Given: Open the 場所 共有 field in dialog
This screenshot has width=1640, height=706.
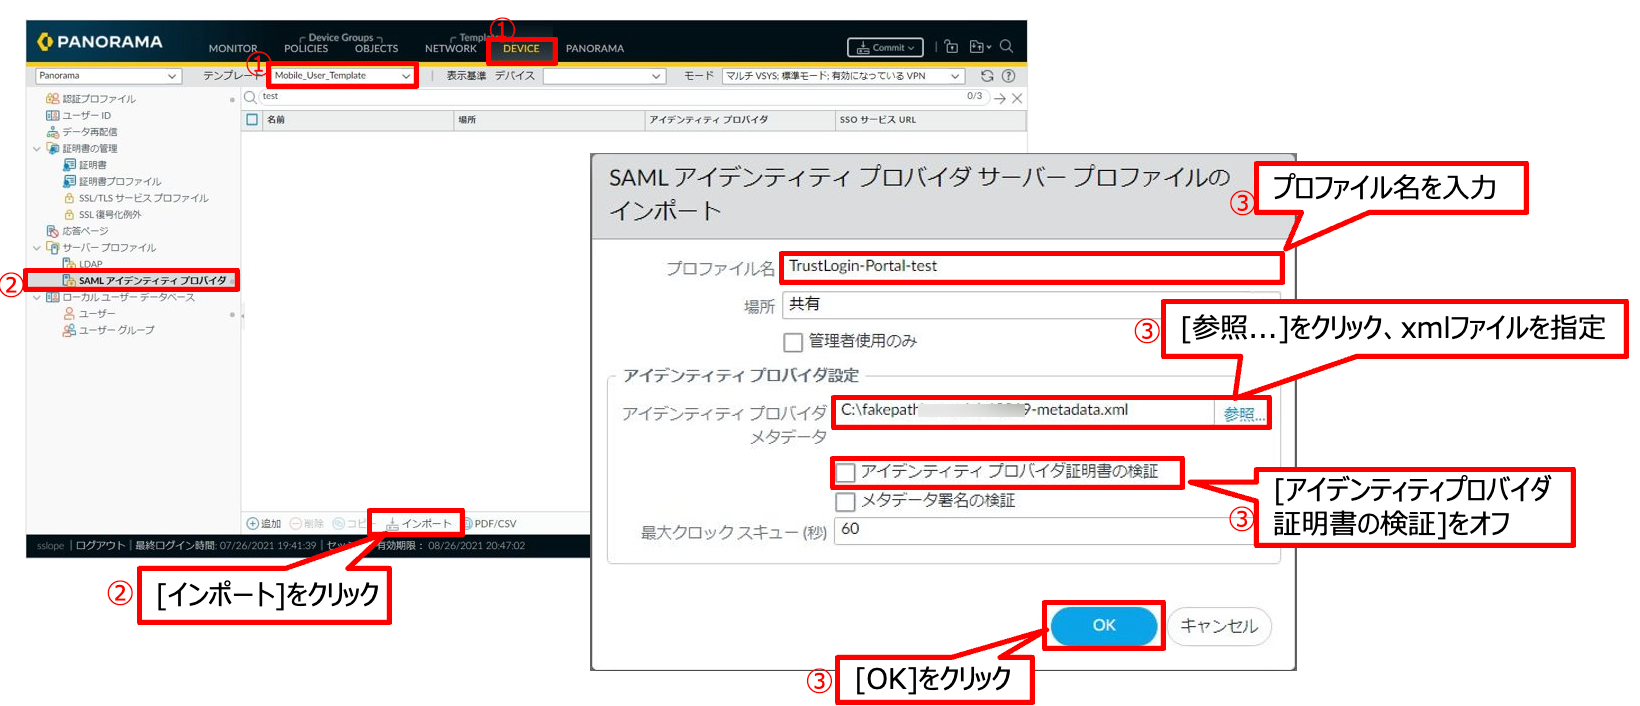Looking at the screenshot, I should [1030, 305].
